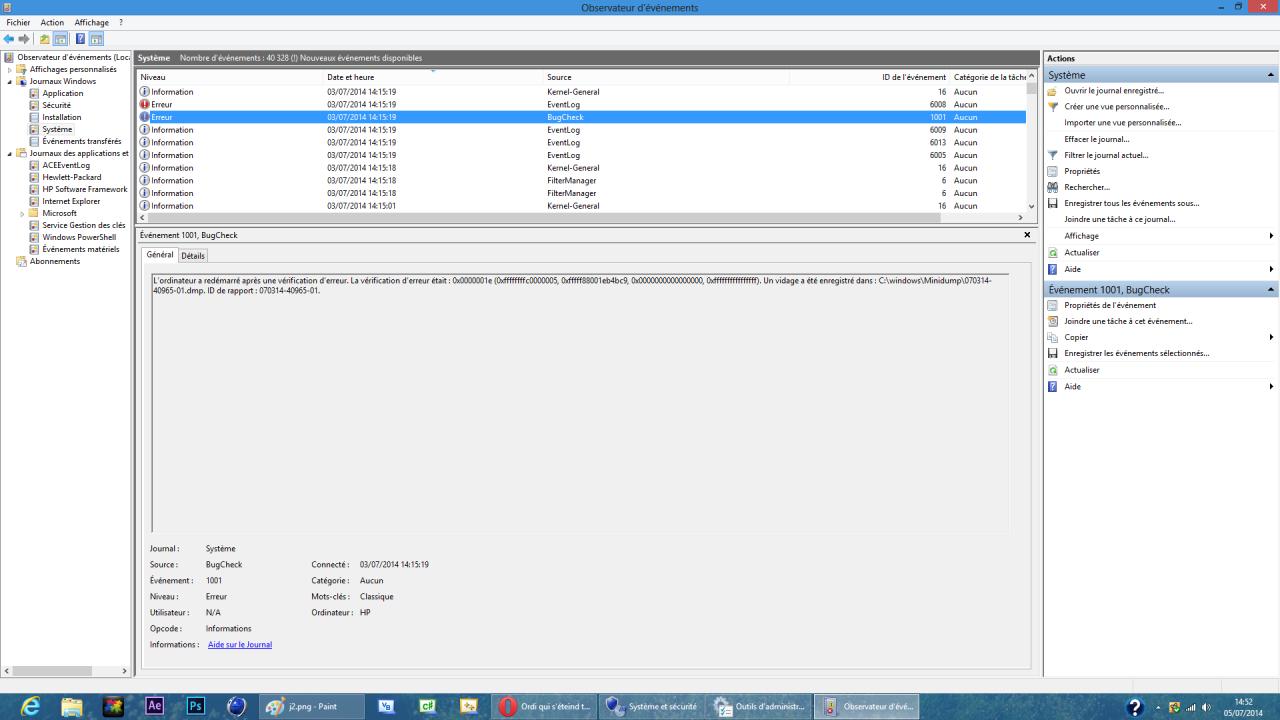The height and width of the screenshot is (720, 1280).
Task: Select the 'Installation' log in the tree
Action: point(62,118)
